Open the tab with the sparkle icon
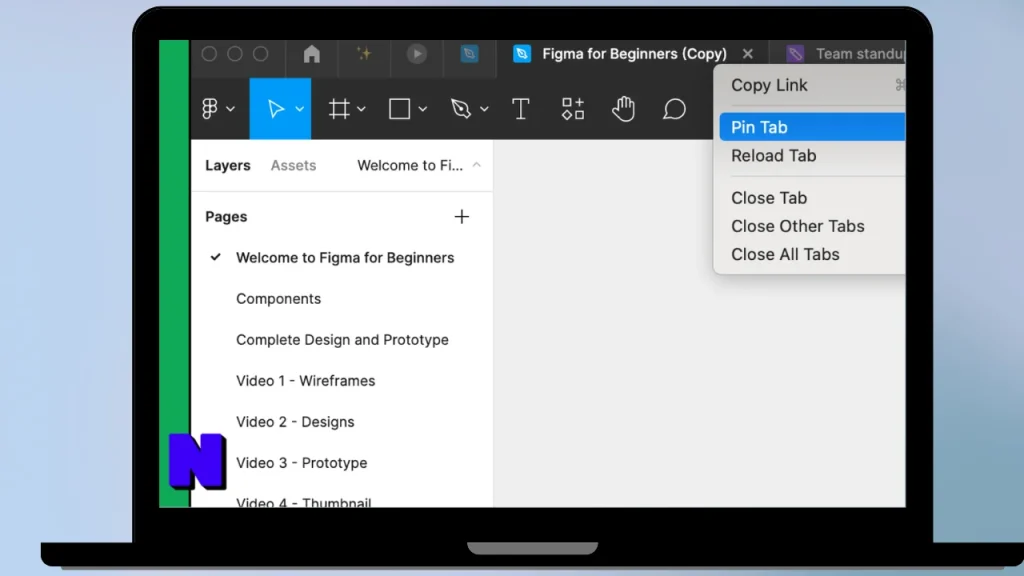This screenshot has height=576, width=1024. pos(364,54)
